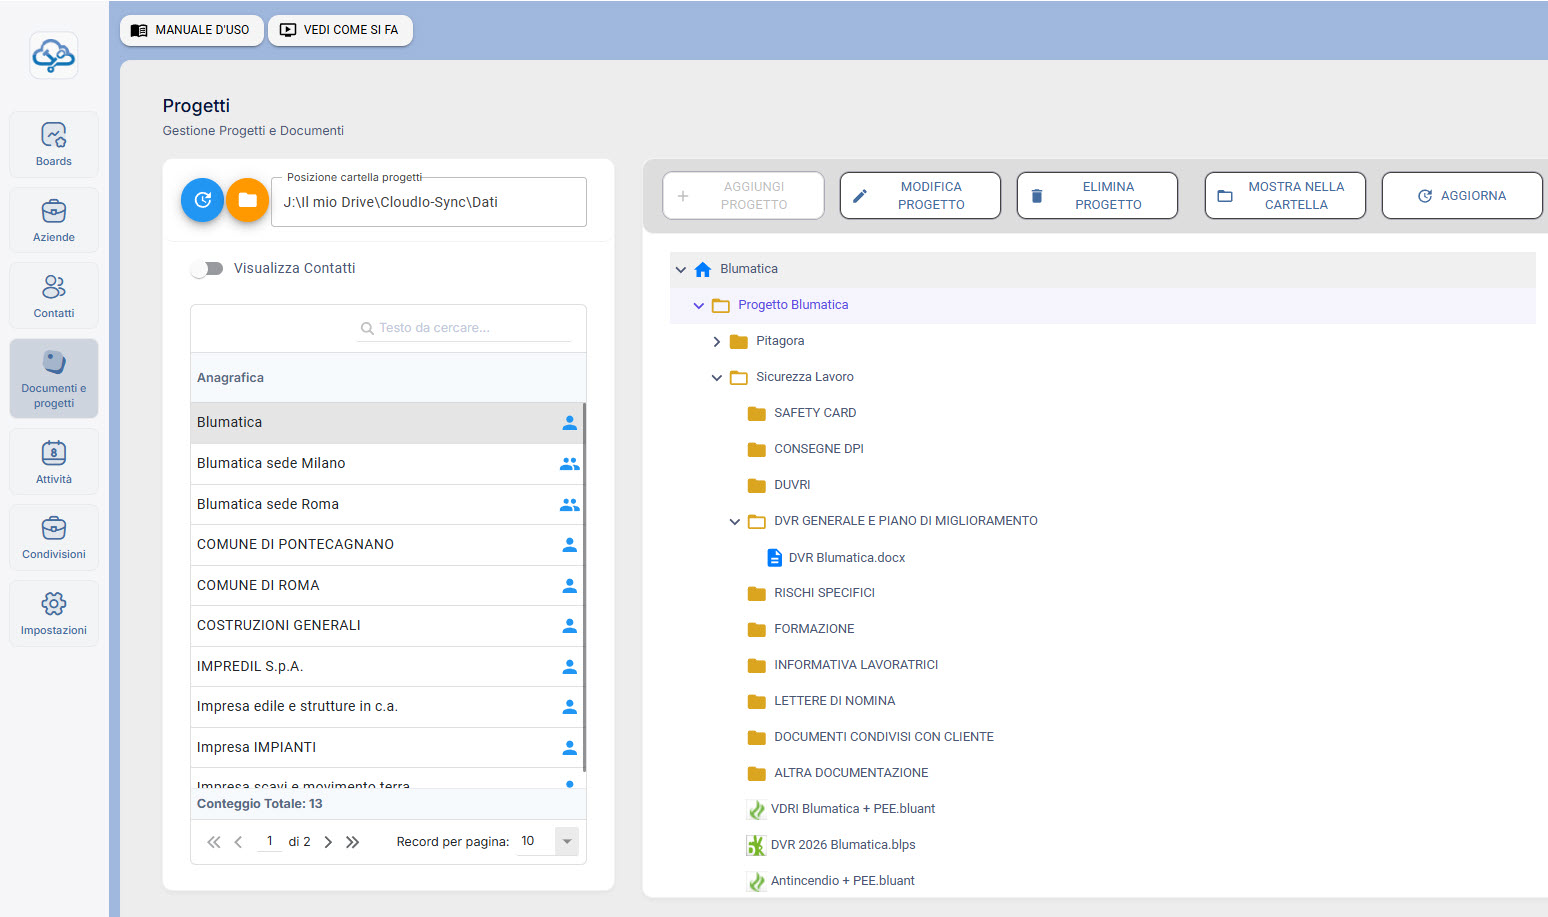
Task: Collapse the Progetto Blumatica node
Action: (x=698, y=306)
